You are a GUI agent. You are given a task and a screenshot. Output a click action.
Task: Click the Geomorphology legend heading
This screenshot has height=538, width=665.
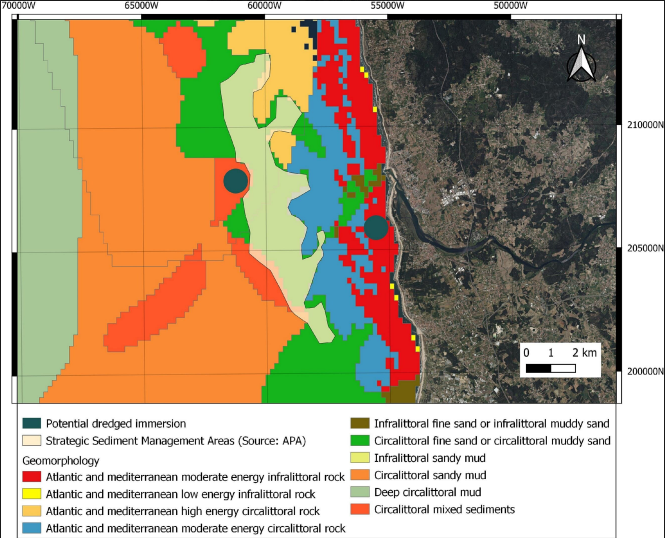pos(63,458)
